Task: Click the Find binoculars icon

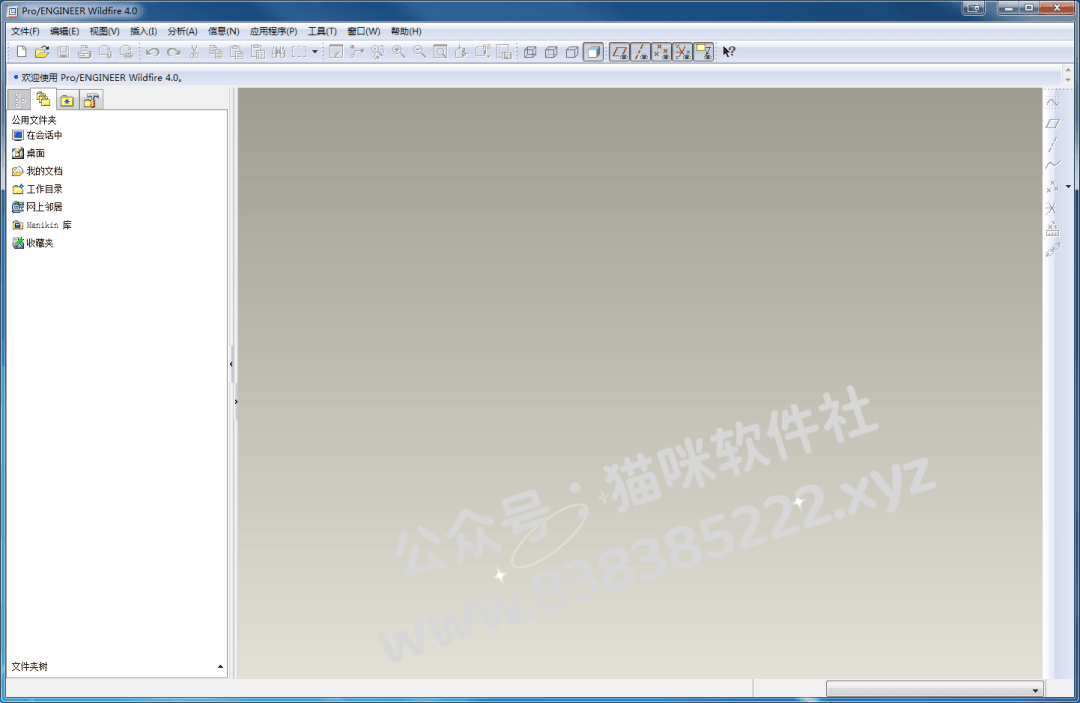Action: [278, 52]
